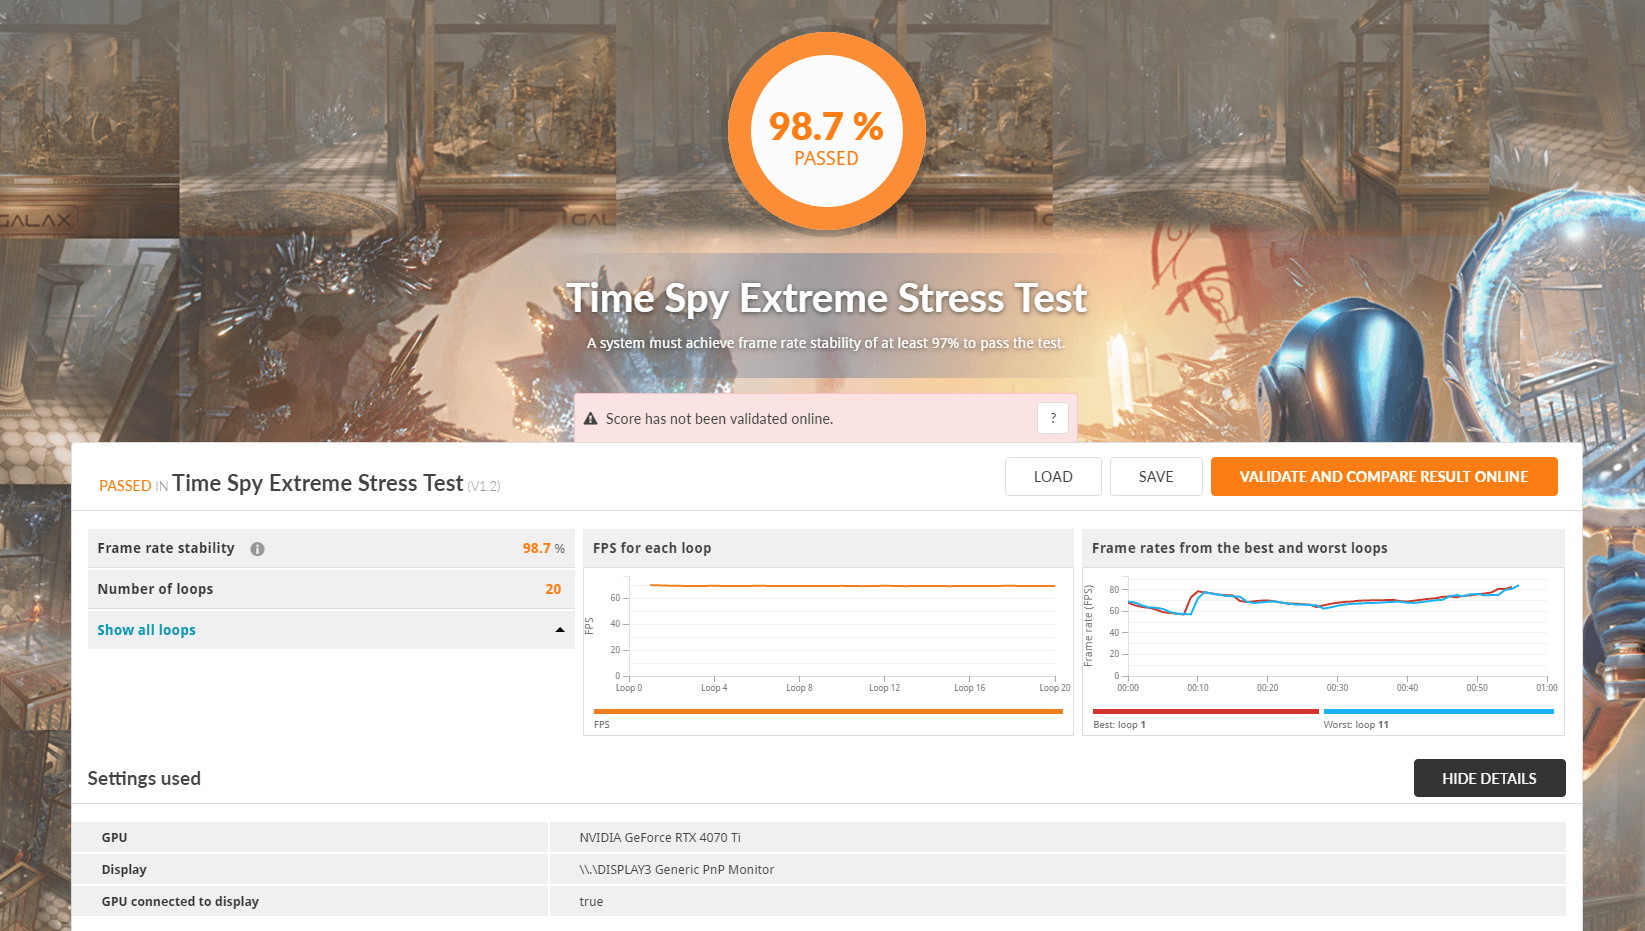This screenshot has height=931, width=1645.
Task: Click the Show all loops link
Action: tap(146, 630)
